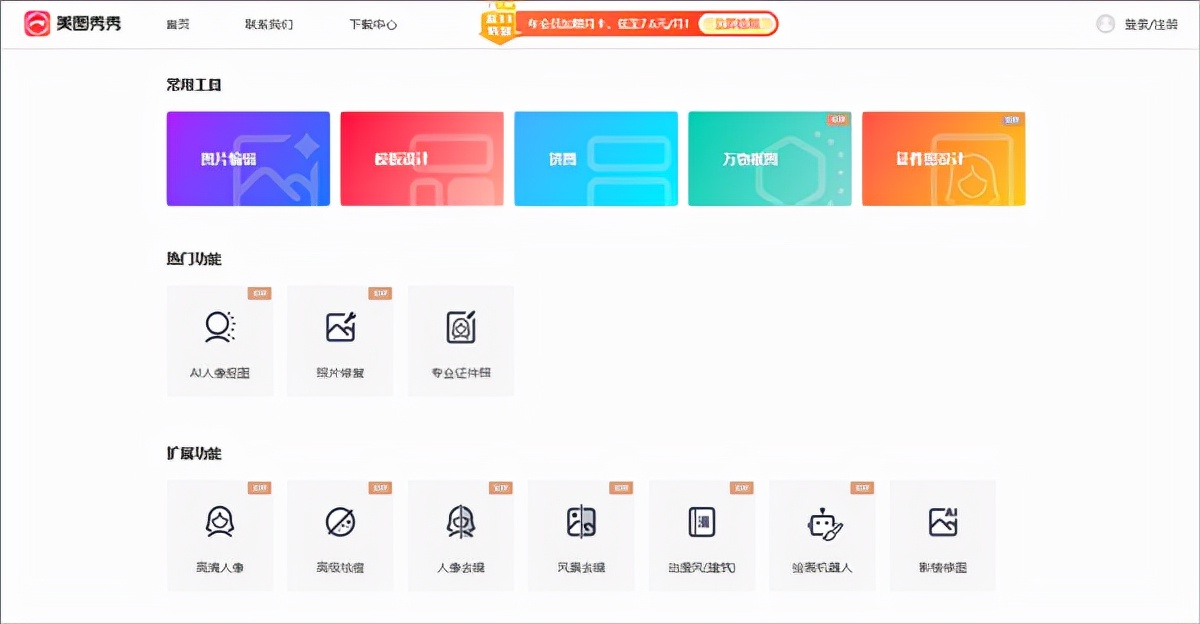Image resolution: width=1200 pixels, height=624 pixels.
Task: Open the AI portrait retouching tool
Action: [x=219, y=340]
